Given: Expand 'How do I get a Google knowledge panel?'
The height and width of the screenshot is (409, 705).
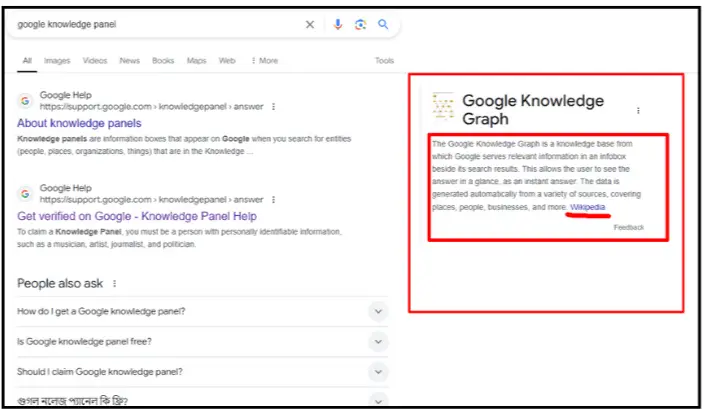Looking at the screenshot, I should click(202, 311).
